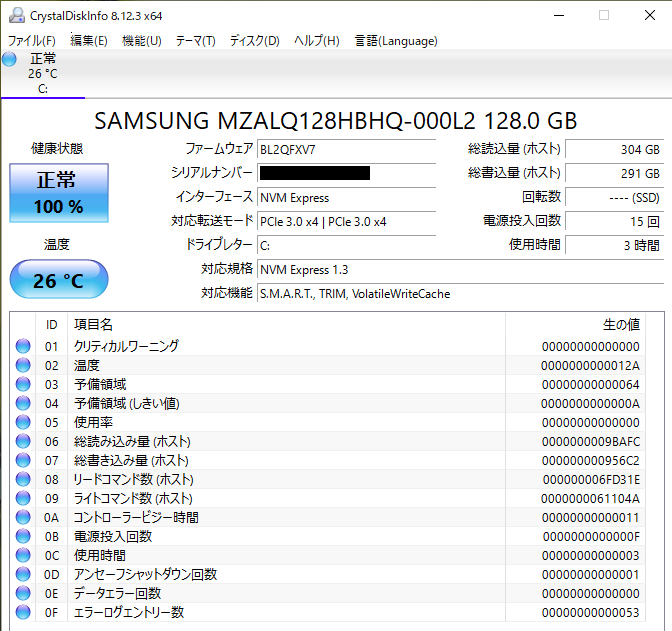The image size is (672, 631).
Task: Click the 3 時間 power on hours value
Action: tap(615, 245)
